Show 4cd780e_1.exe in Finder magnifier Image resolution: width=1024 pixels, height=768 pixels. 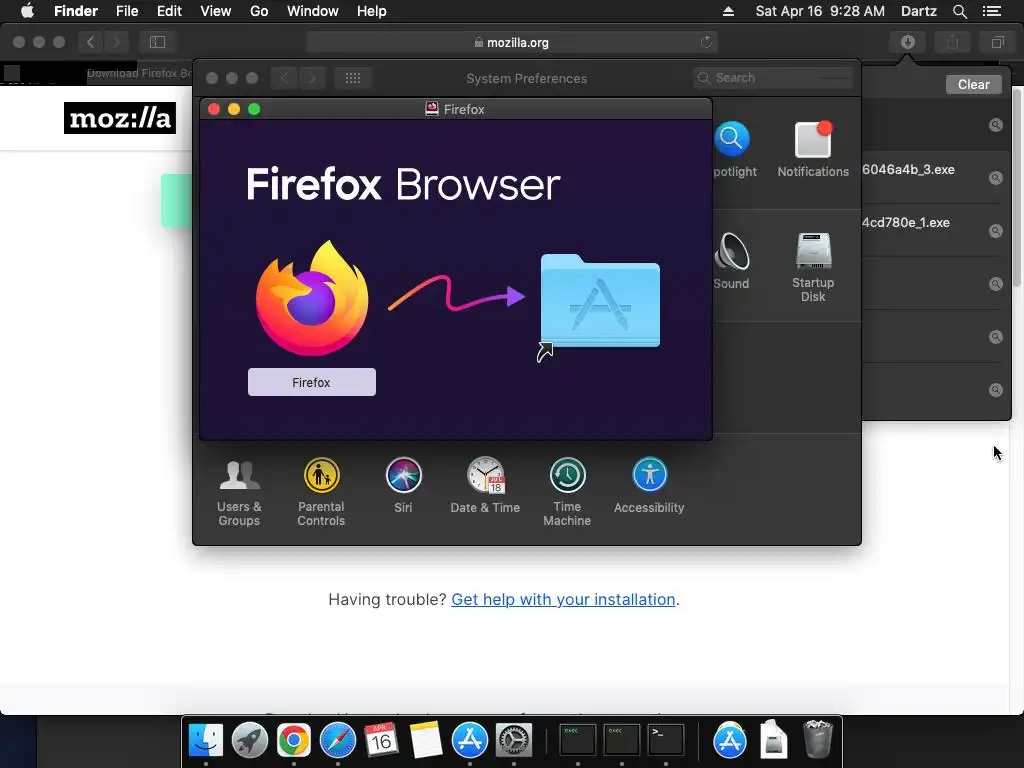(995, 231)
